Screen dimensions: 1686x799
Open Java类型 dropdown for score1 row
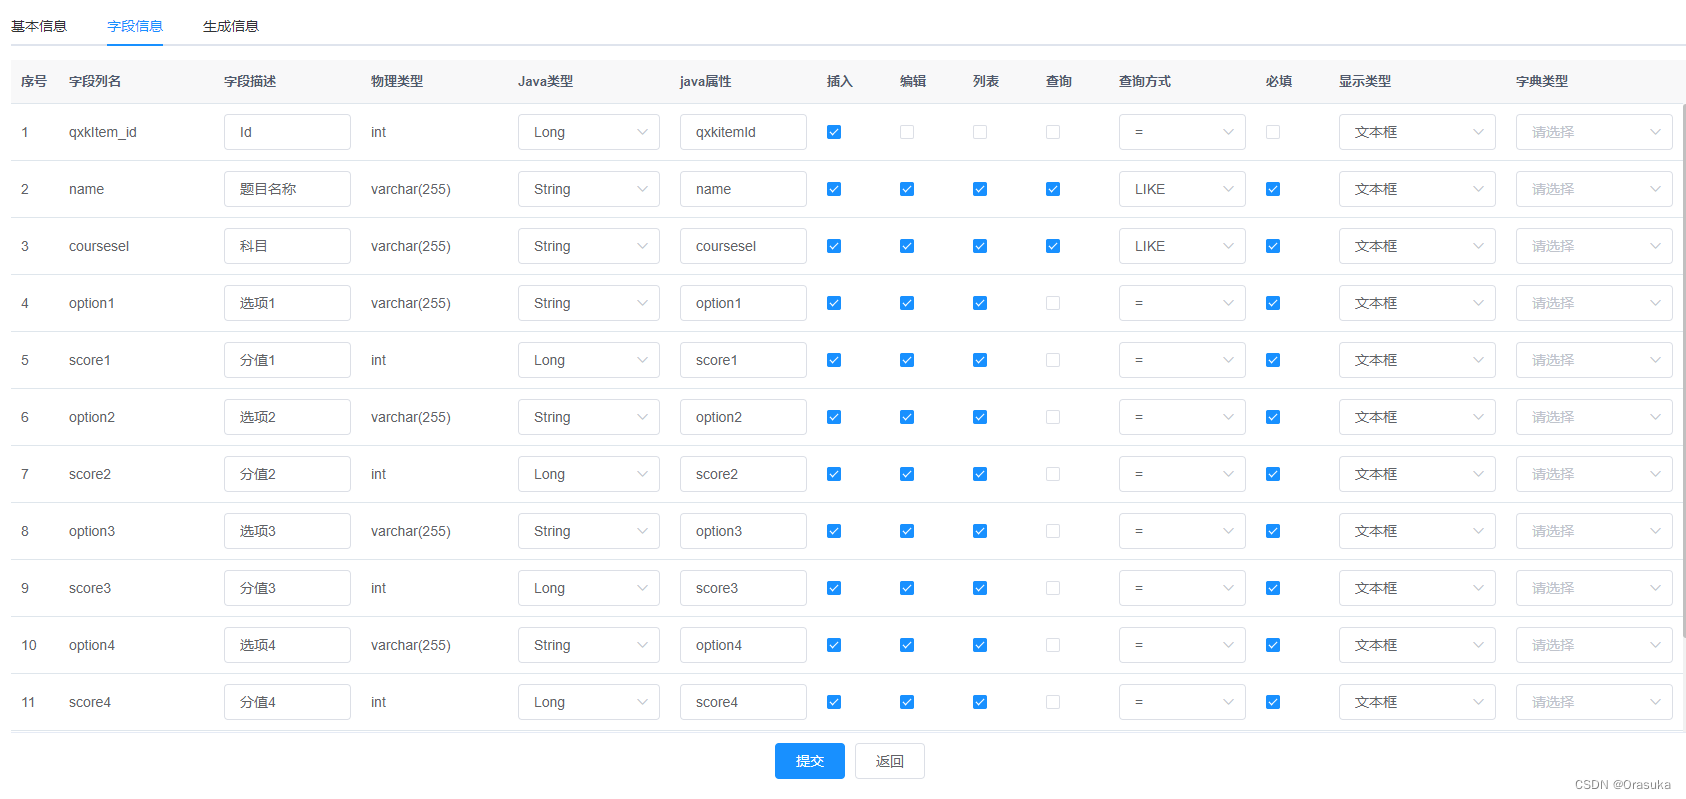pos(589,360)
